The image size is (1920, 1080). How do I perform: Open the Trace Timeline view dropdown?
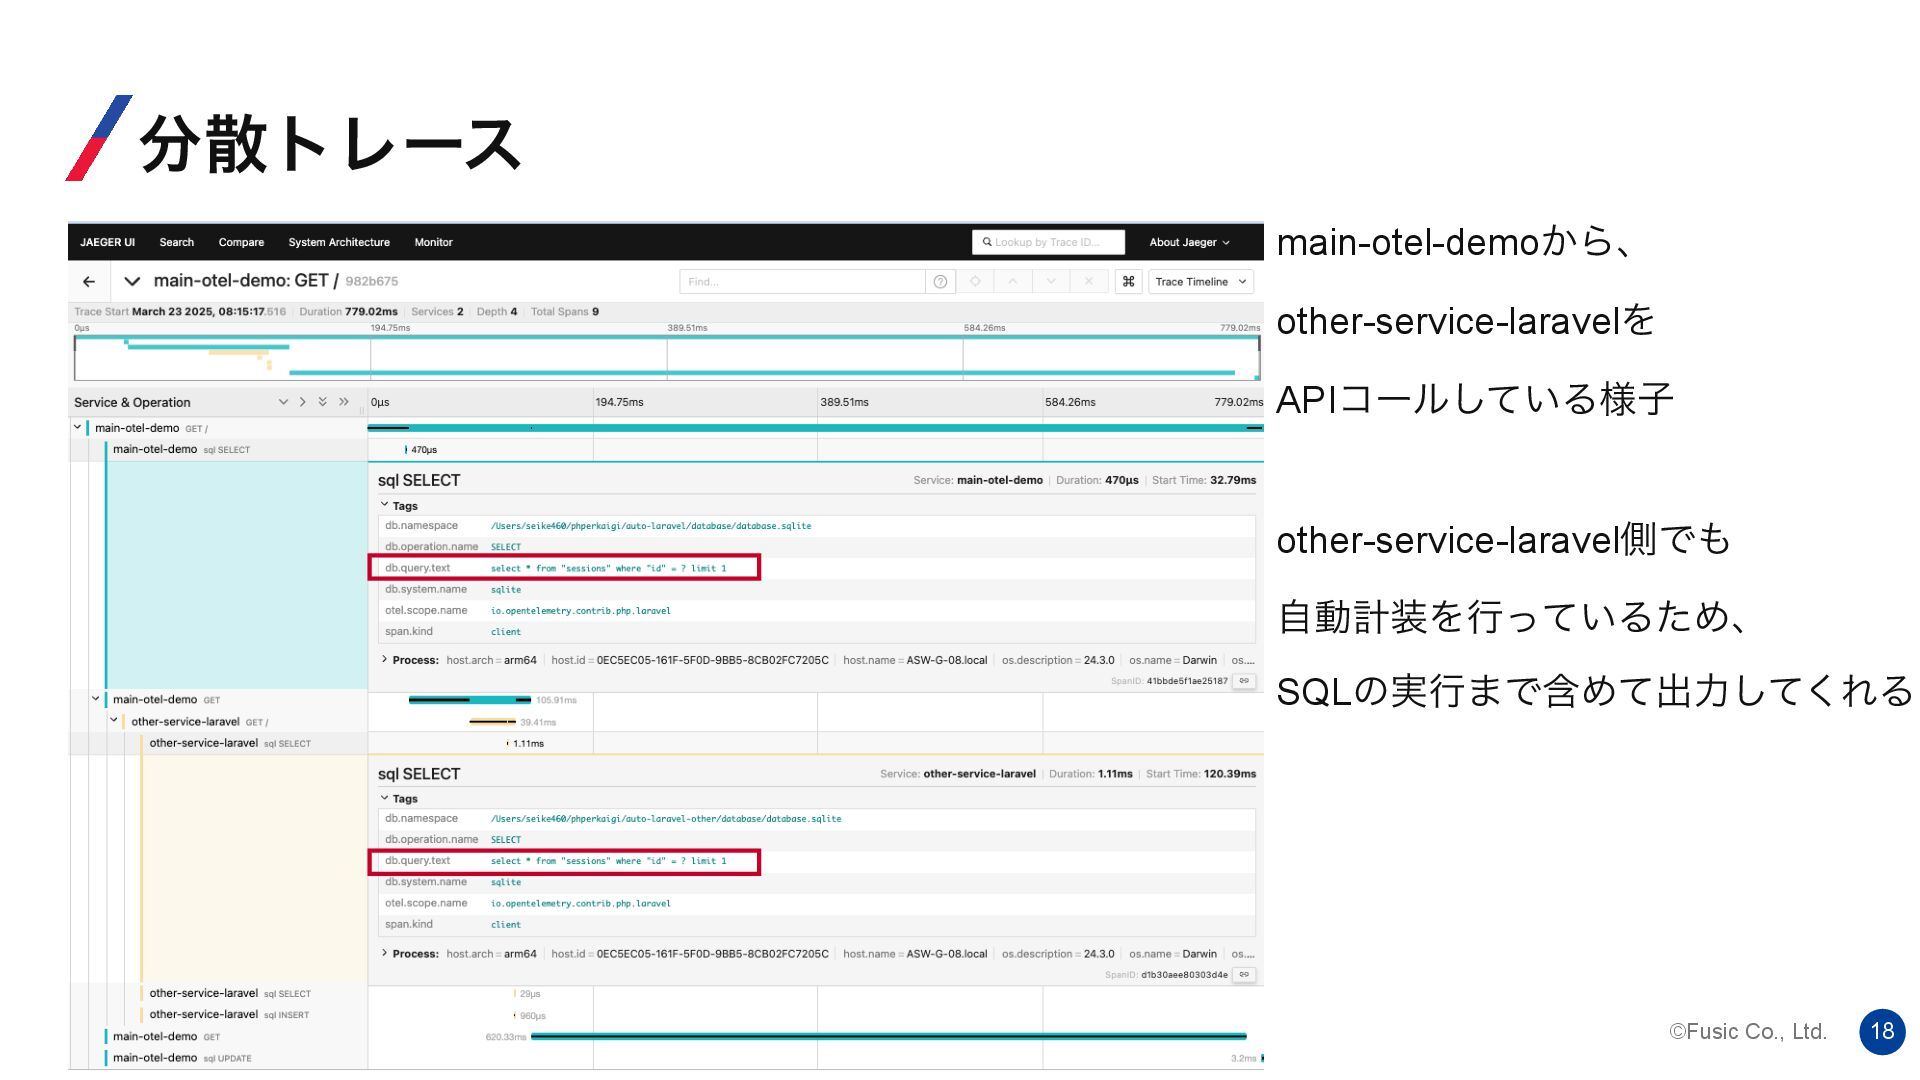point(1200,282)
